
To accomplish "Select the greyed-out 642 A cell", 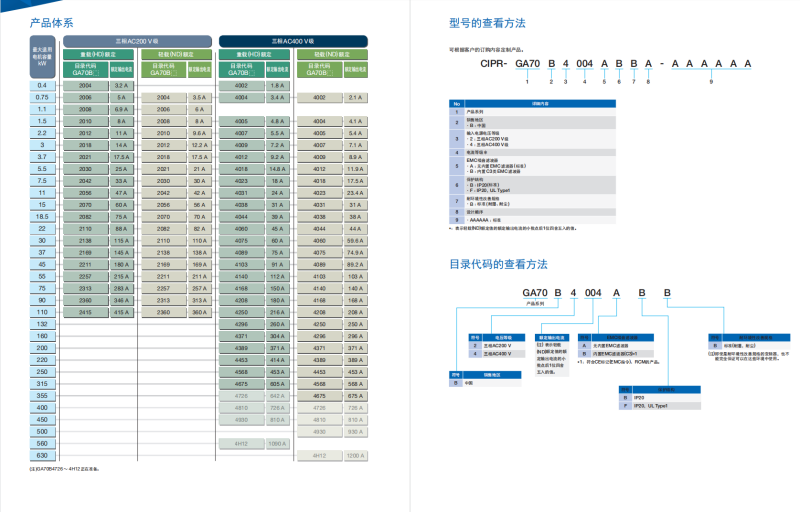I will [x=278, y=396].
